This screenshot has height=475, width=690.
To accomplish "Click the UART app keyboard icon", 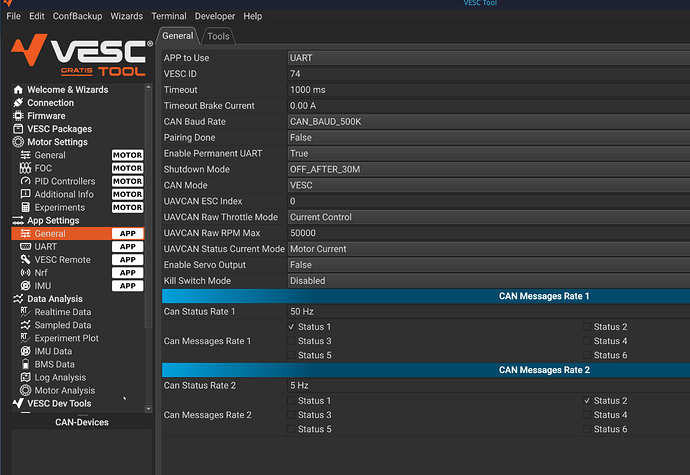I will pyautogui.click(x=26, y=247).
